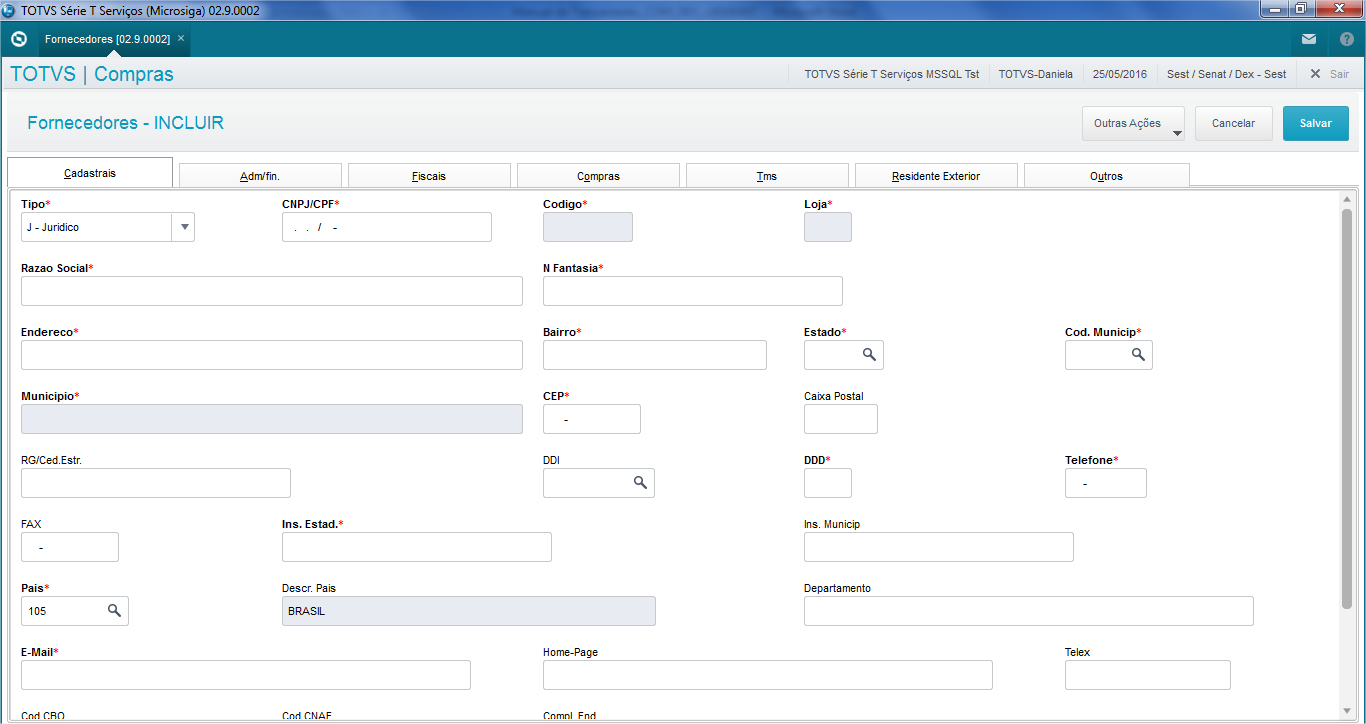Image resolution: width=1366 pixels, height=724 pixels.
Task: Switch to the Outros tab
Action: pos(1106,176)
